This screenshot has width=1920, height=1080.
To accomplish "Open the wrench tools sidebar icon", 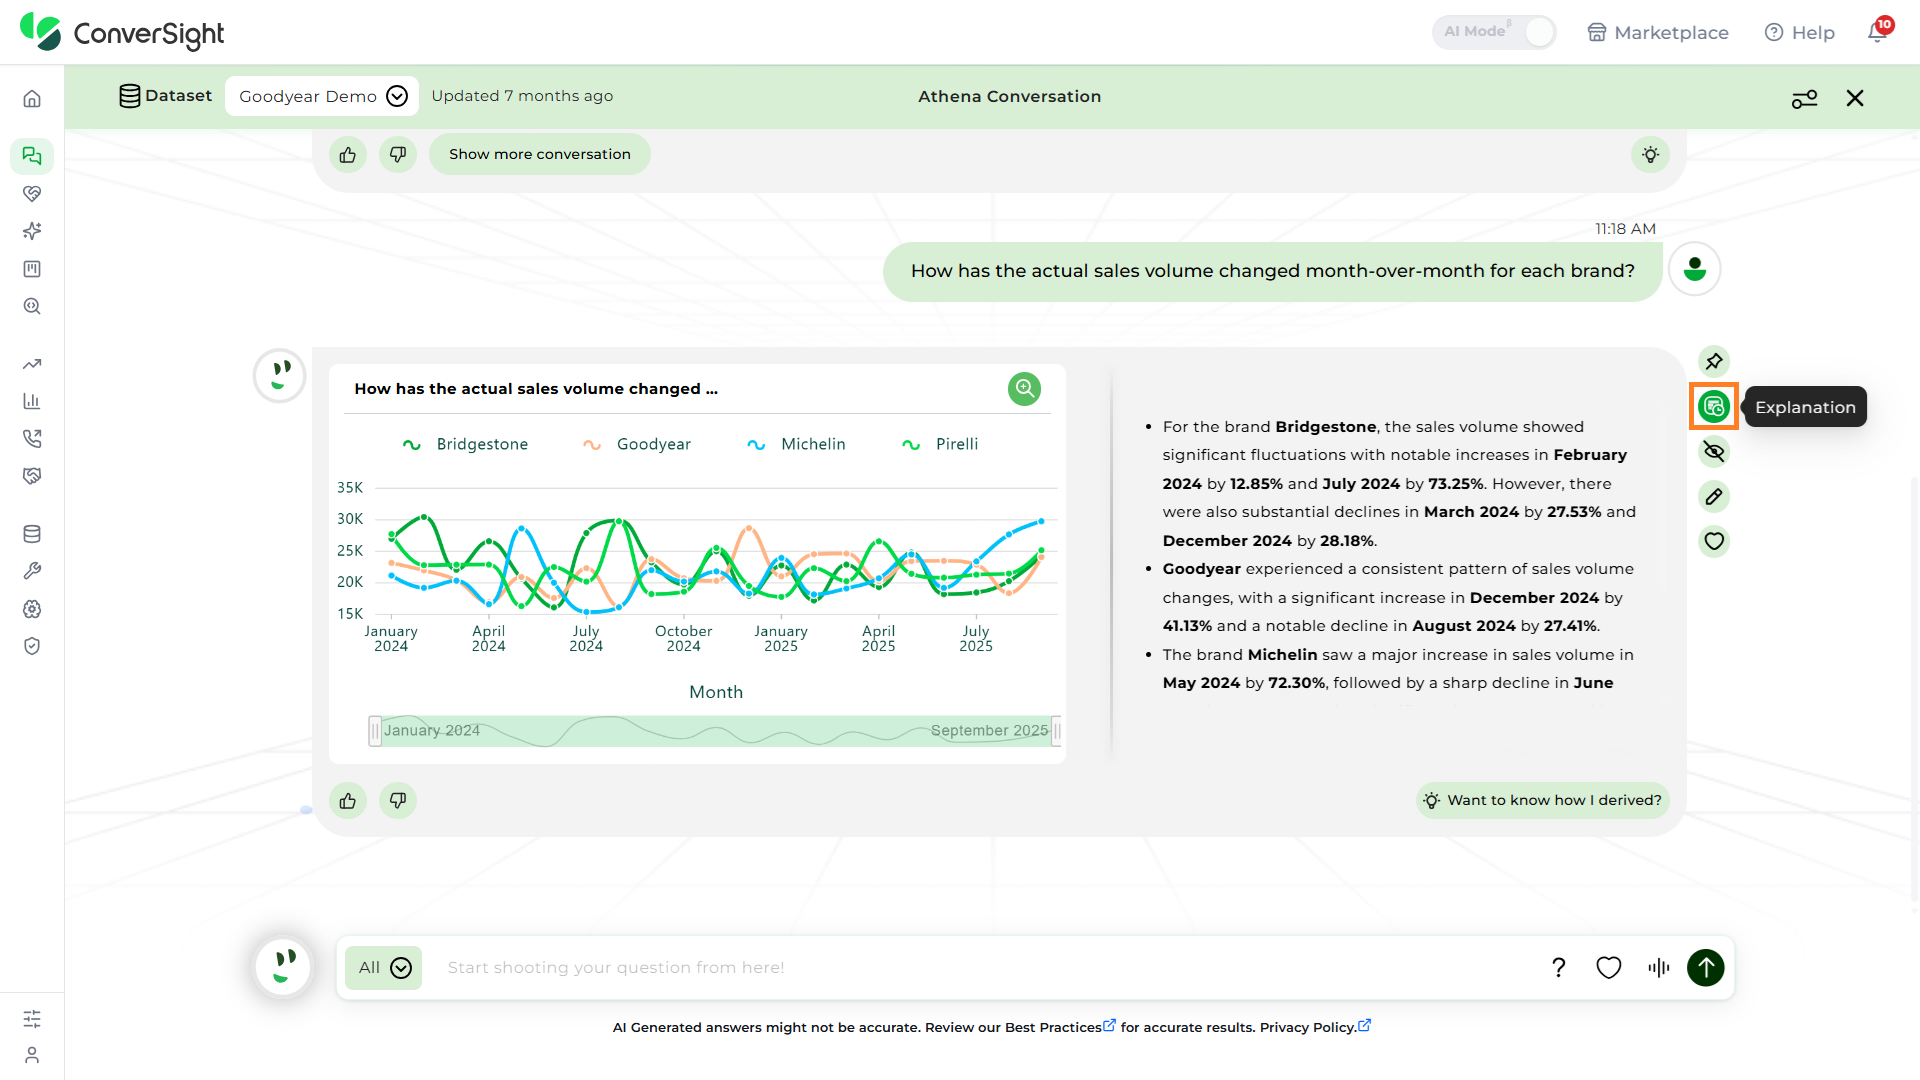I will pyautogui.click(x=32, y=571).
